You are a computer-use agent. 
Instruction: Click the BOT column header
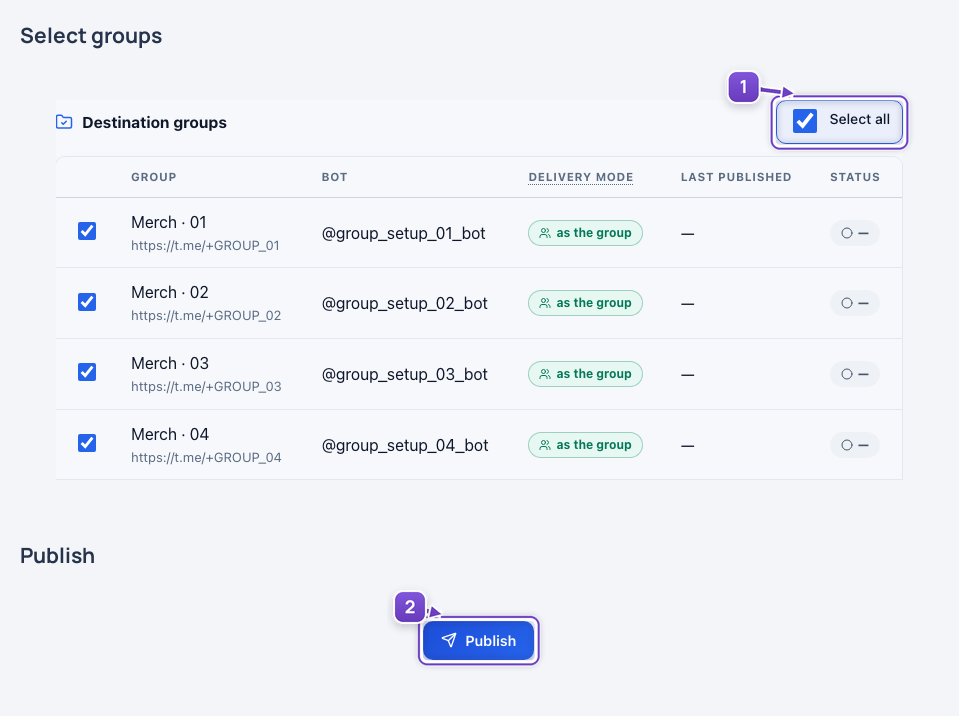pos(335,177)
